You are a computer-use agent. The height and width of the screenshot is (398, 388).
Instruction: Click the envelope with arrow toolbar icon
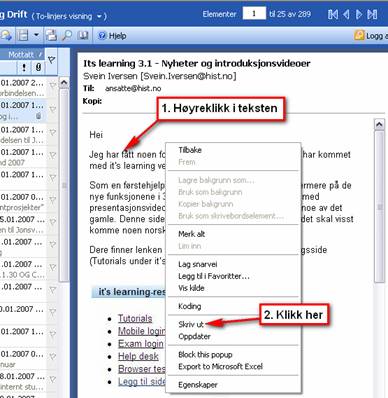click(6, 35)
